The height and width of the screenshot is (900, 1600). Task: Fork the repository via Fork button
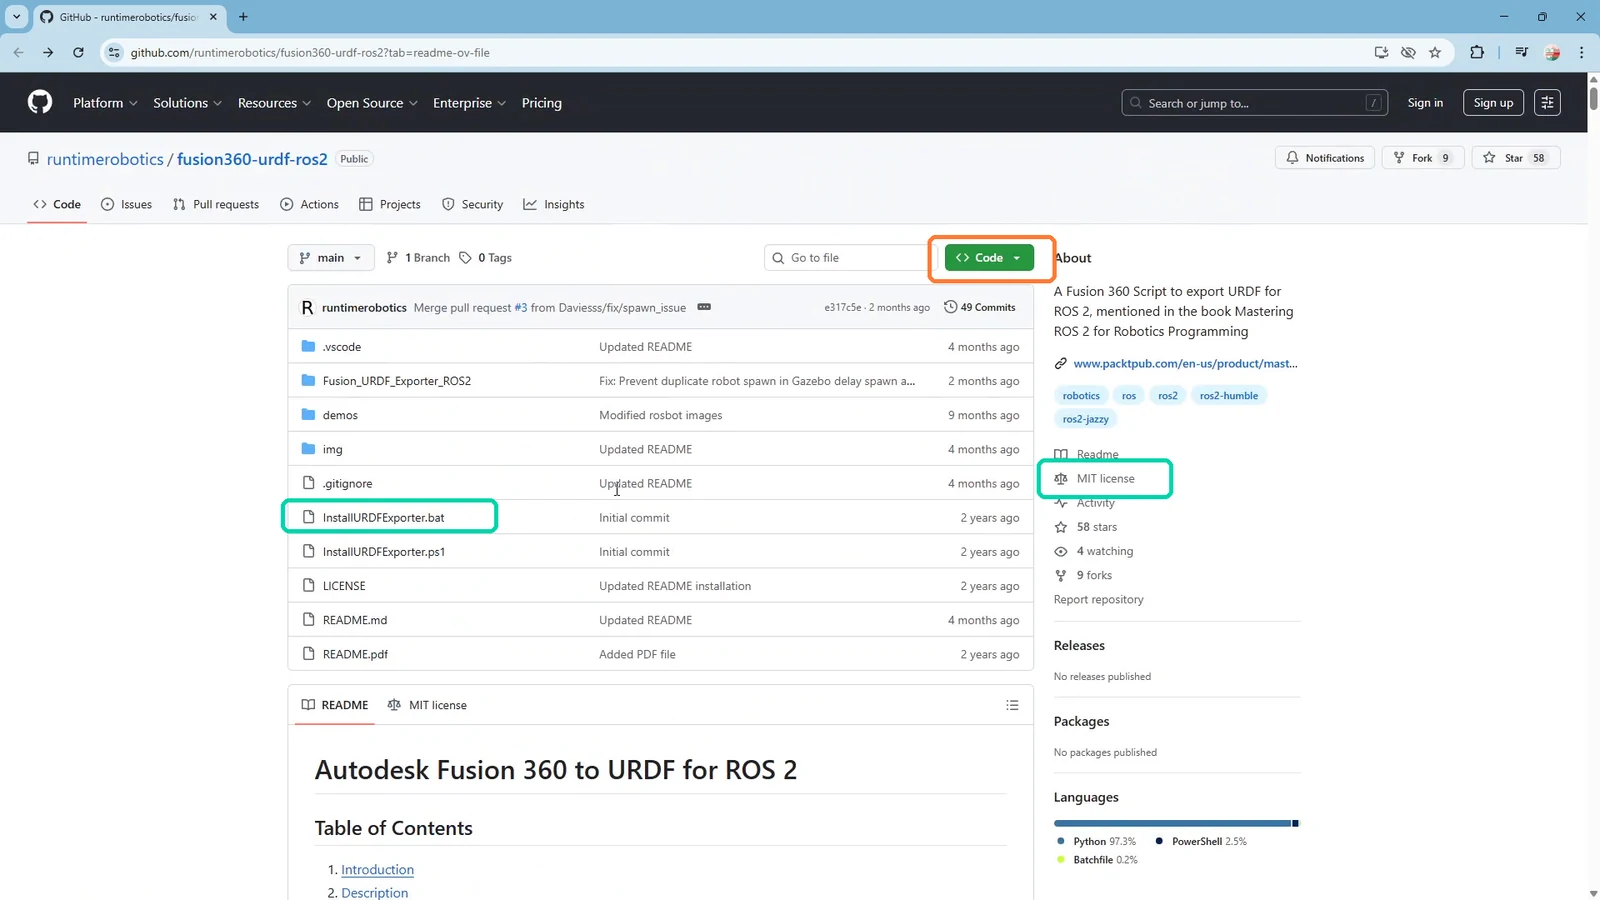pyautogui.click(x=1422, y=158)
